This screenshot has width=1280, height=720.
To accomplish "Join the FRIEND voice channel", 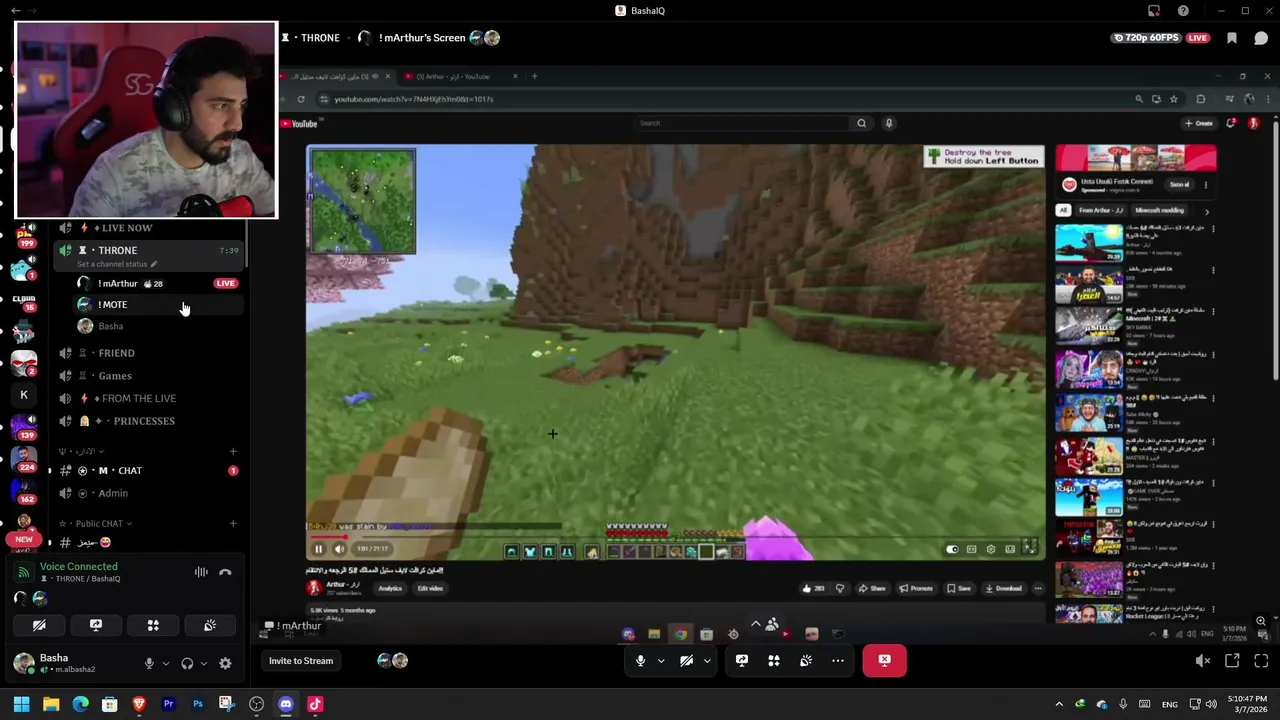I will click(x=148, y=353).
